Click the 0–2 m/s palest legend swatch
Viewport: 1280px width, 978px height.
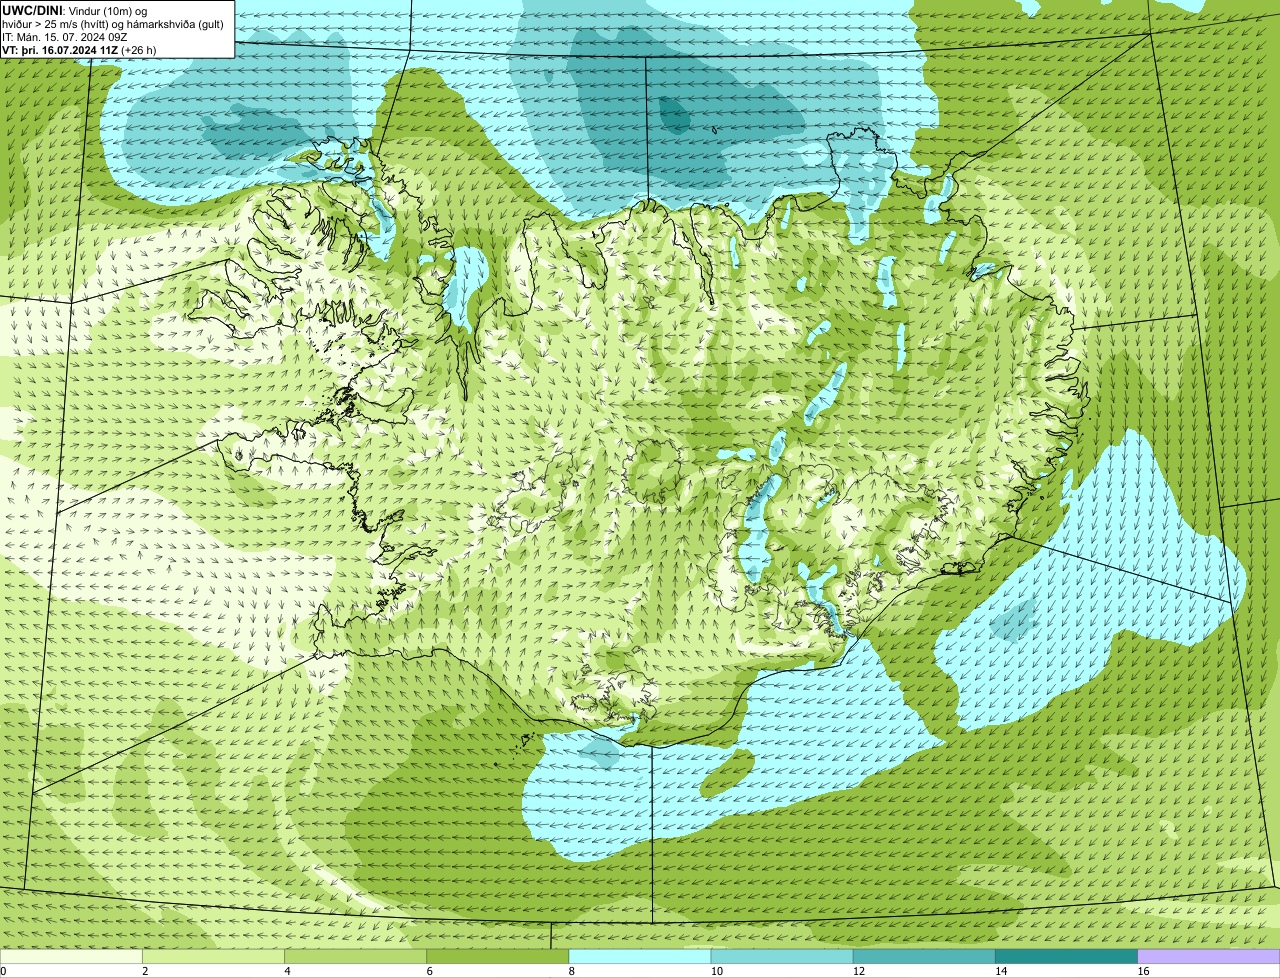pyautogui.click(x=71, y=957)
